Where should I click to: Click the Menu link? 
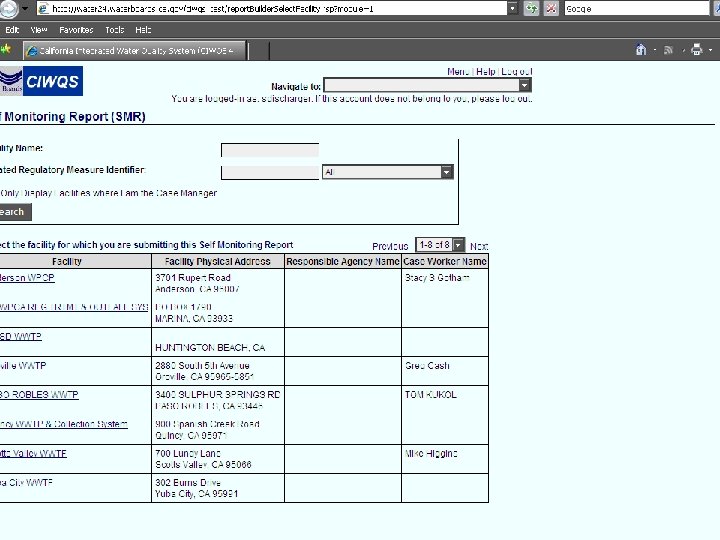pyautogui.click(x=458, y=72)
